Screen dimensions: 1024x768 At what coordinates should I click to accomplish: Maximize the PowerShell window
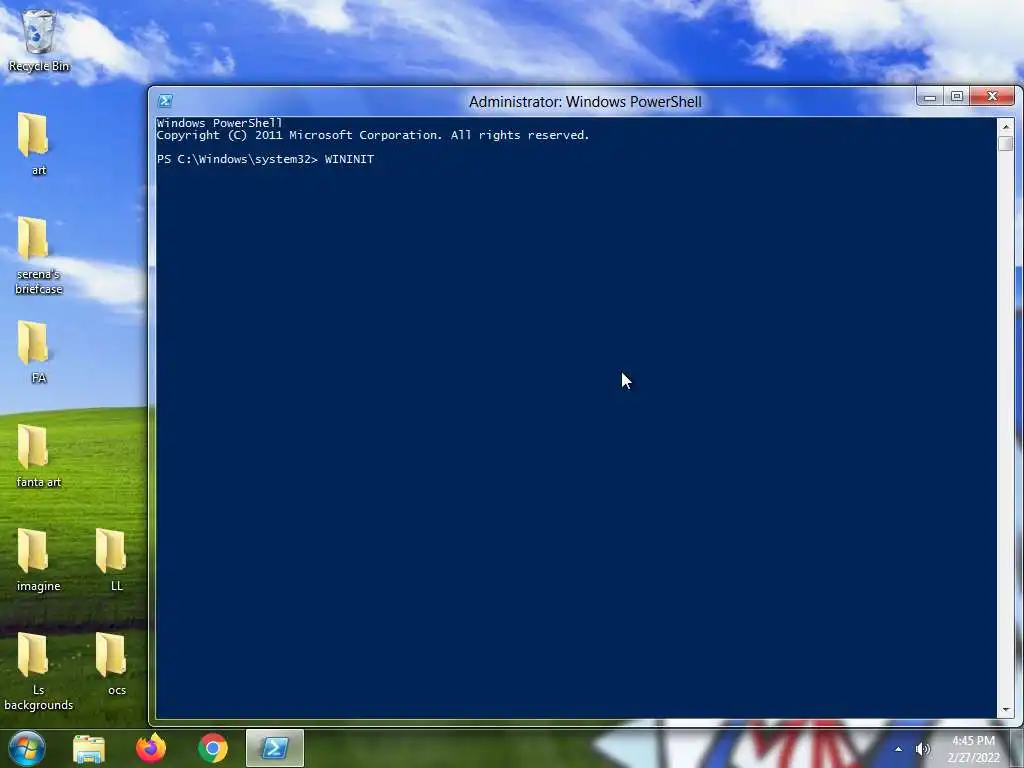(957, 97)
